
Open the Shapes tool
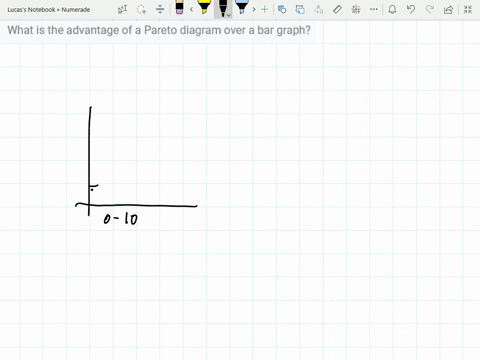click(x=282, y=9)
